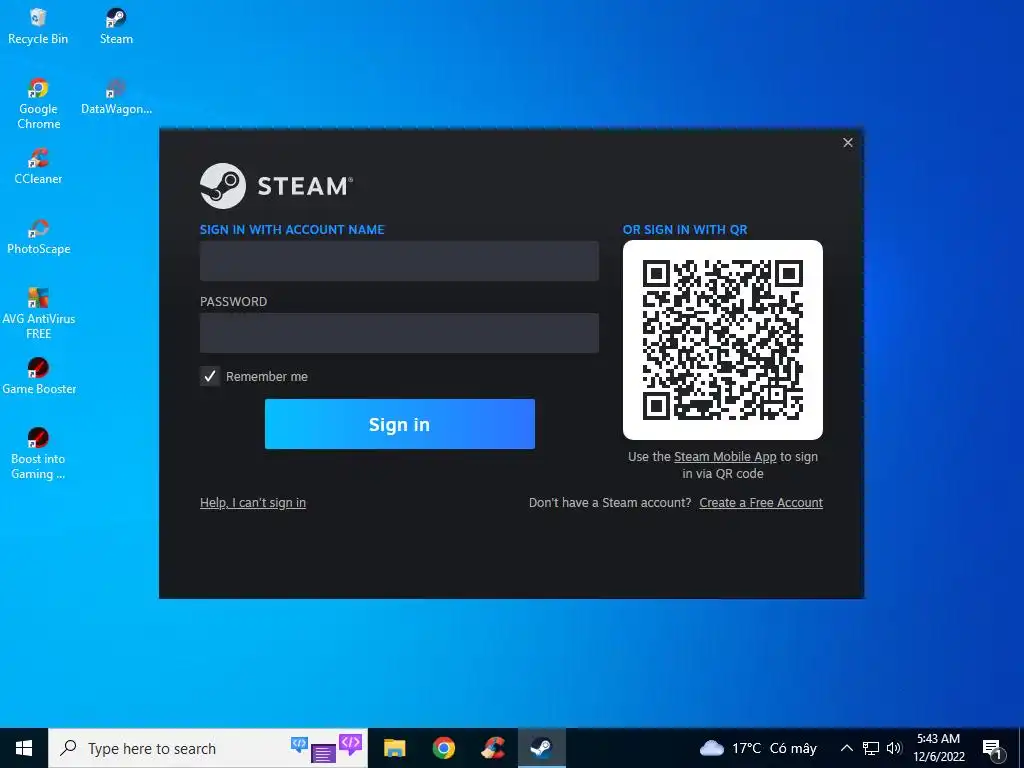This screenshot has height=768, width=1024.
Task: Open the Game Booster desktop shortcut
Action: 38,376
